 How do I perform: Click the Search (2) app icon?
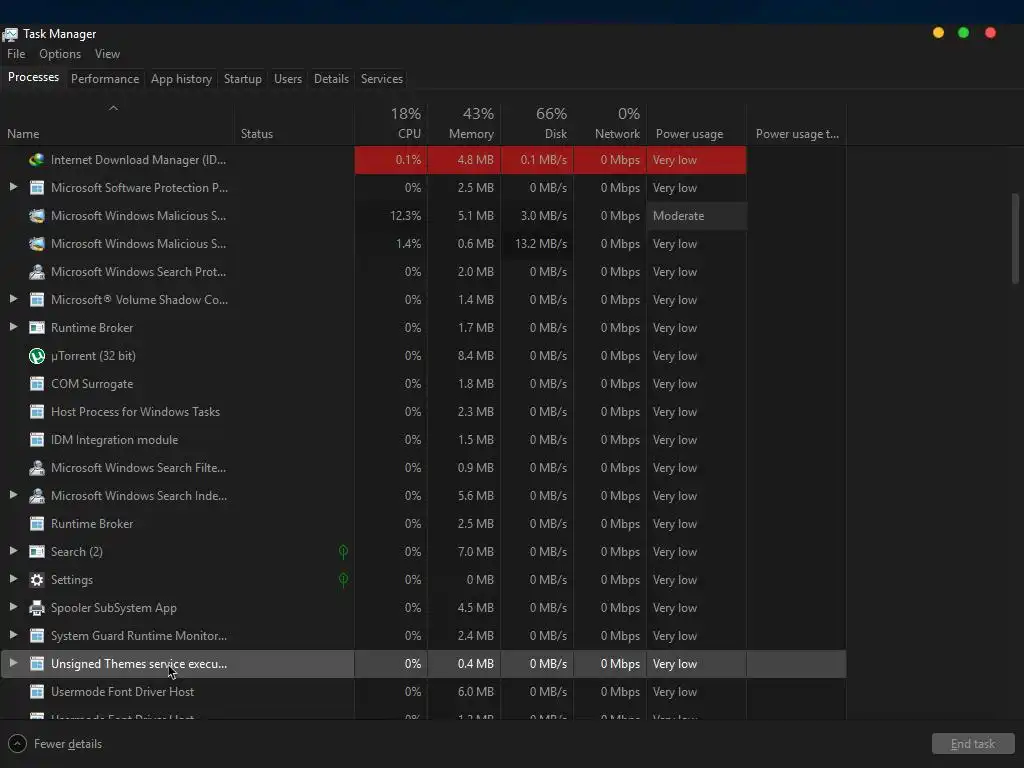37,552
